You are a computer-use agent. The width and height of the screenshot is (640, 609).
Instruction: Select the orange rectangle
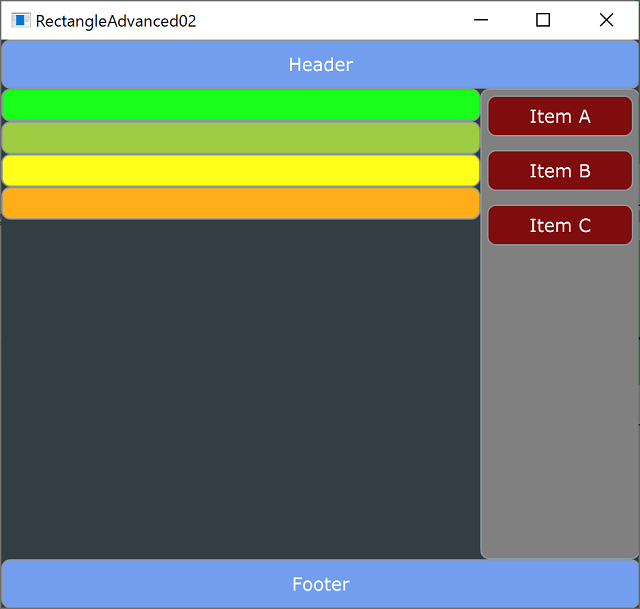[241, 203]
